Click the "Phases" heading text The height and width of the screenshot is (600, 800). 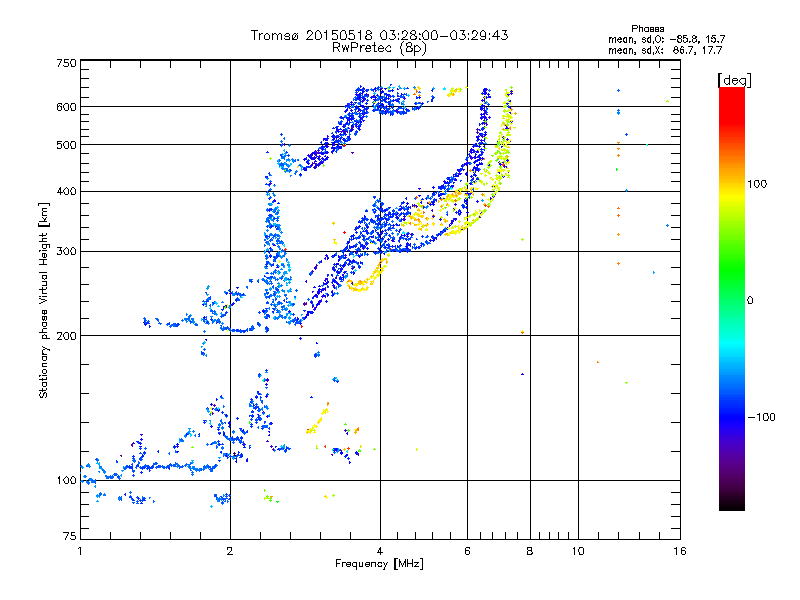tap(647, 29)
